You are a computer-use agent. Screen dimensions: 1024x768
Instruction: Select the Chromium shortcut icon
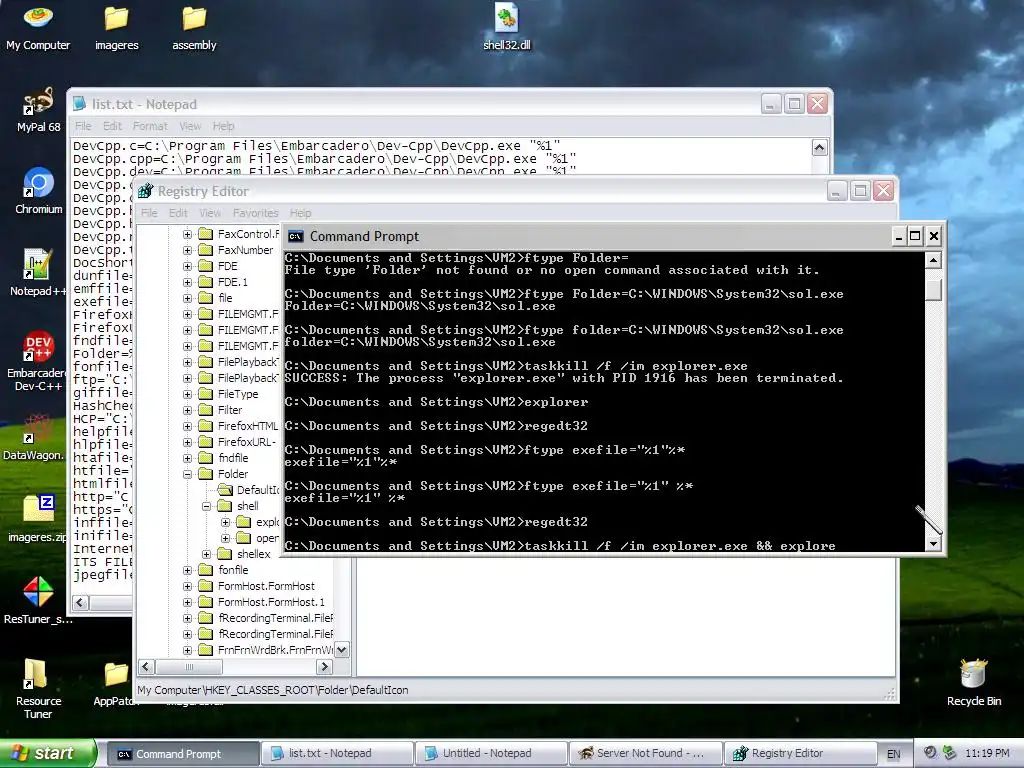[x=38, y=191]
